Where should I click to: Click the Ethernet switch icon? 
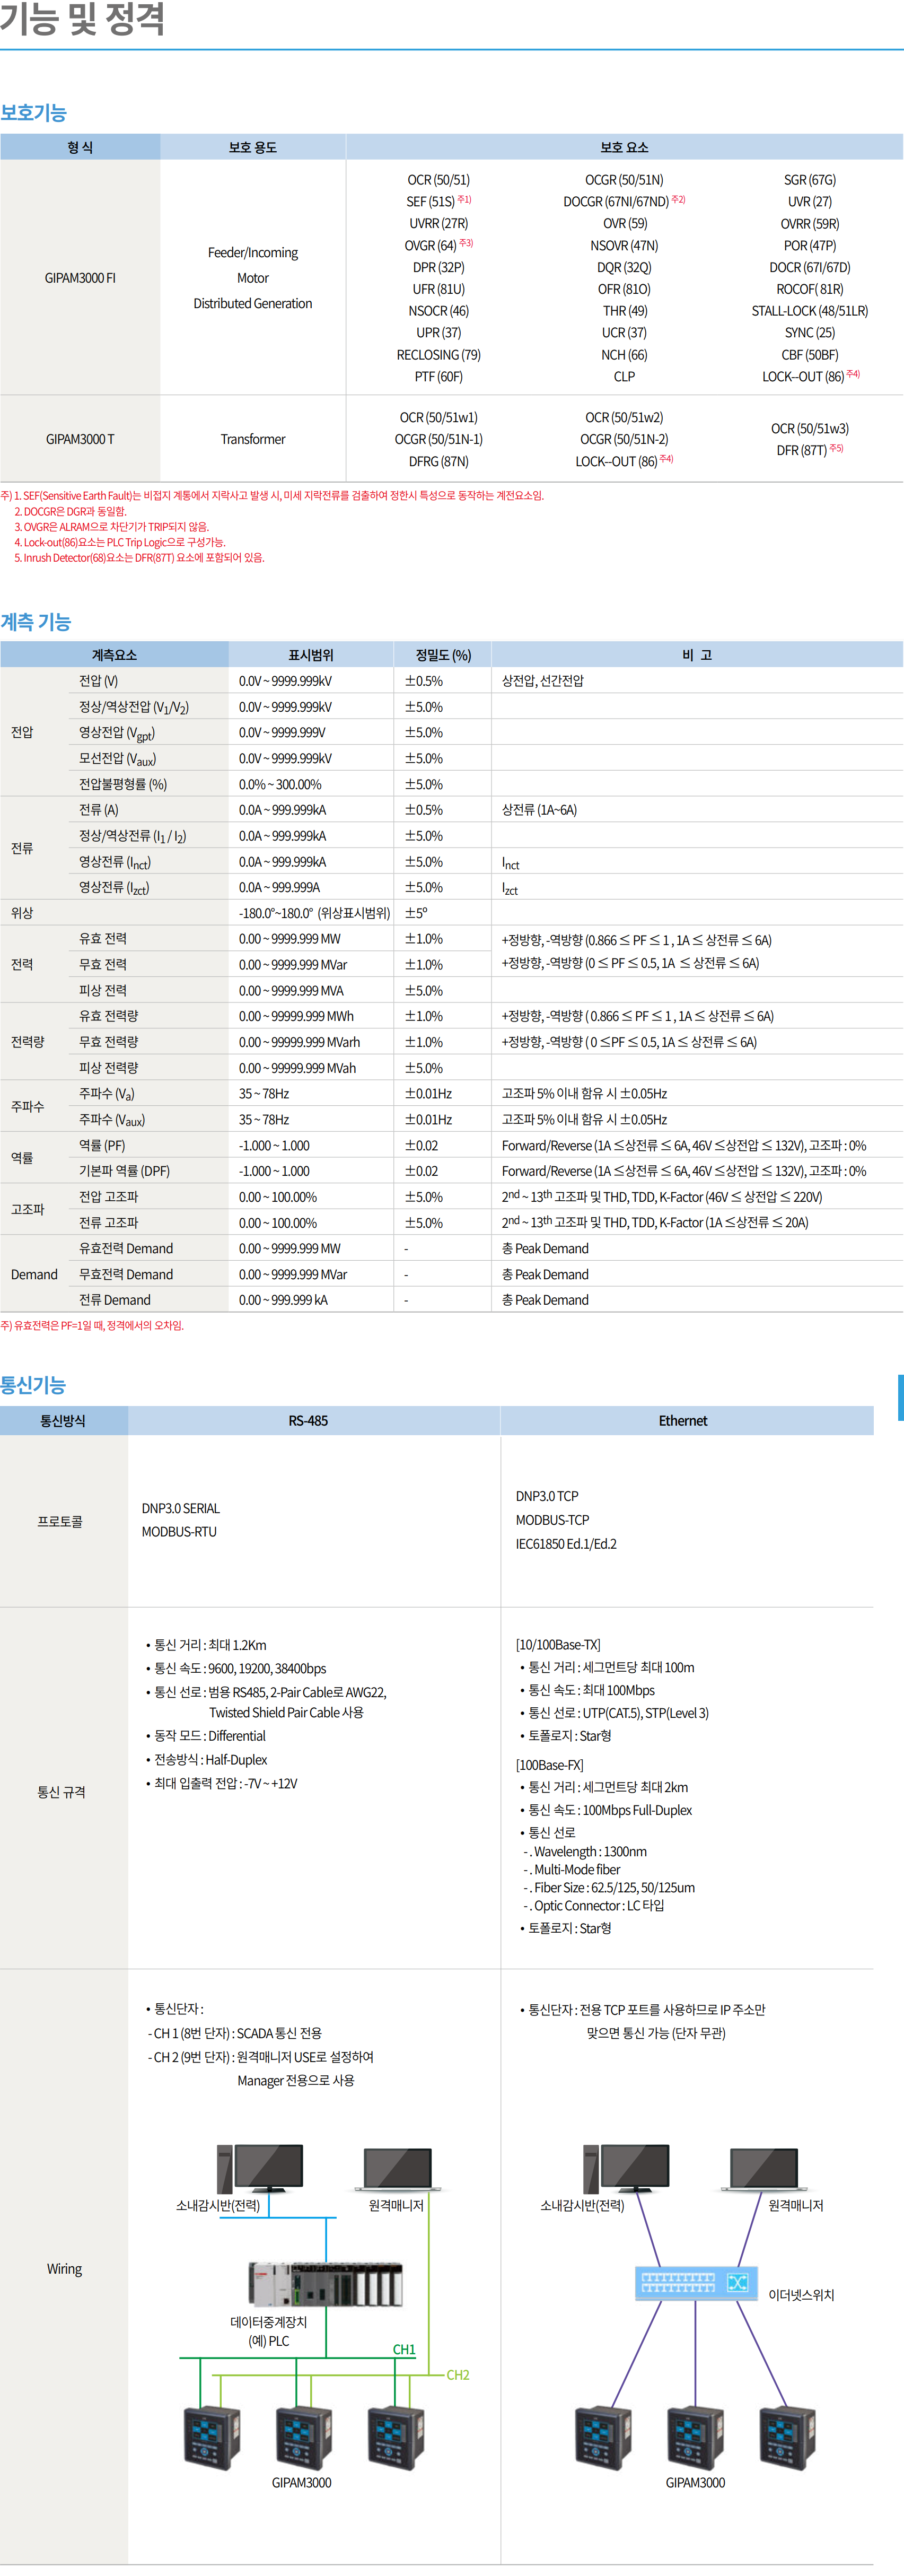point(696,2283)
